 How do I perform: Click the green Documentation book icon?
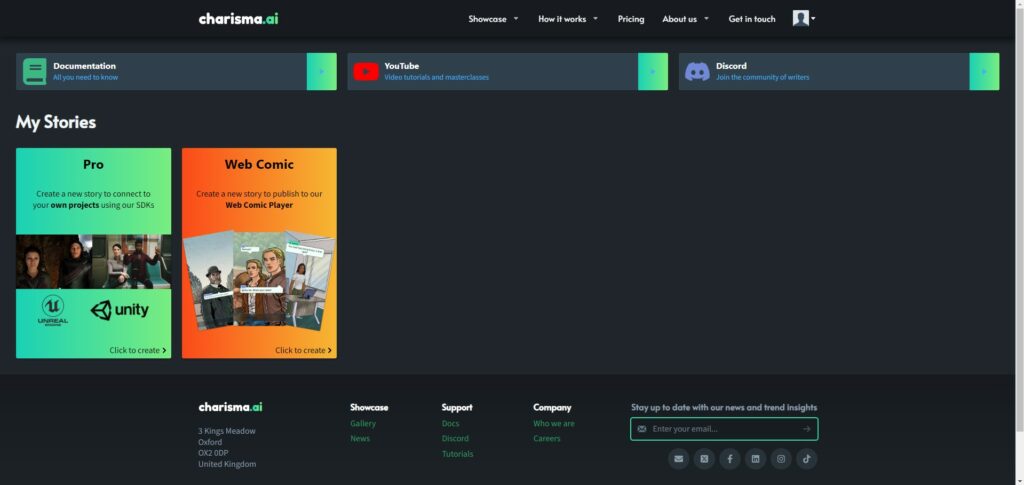(x=35, y=71)
